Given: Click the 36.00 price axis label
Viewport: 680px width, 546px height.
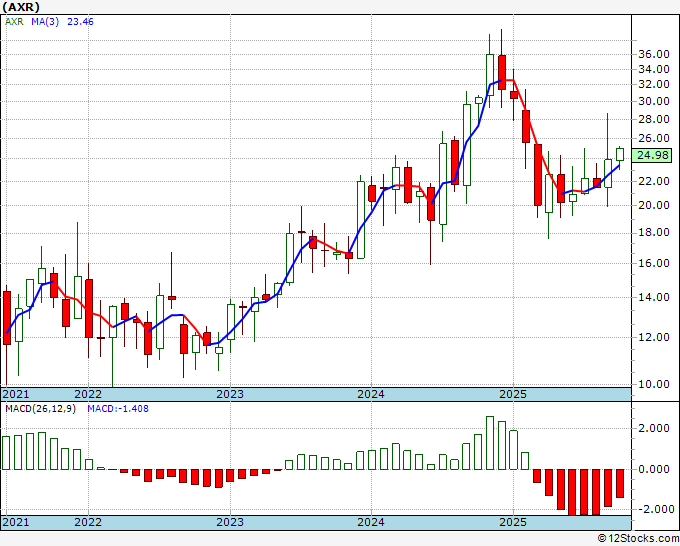Looking at the screenshot, I should coord(653,54).
